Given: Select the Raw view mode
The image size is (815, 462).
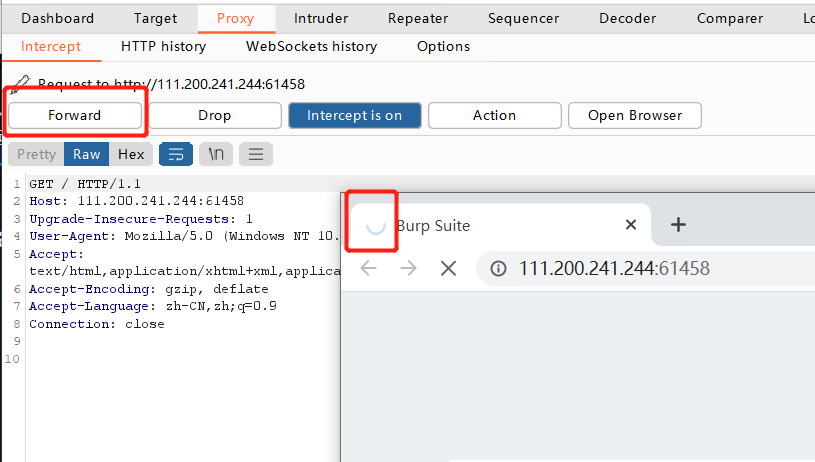Looking at the screenshot, I should coord(87,154).
